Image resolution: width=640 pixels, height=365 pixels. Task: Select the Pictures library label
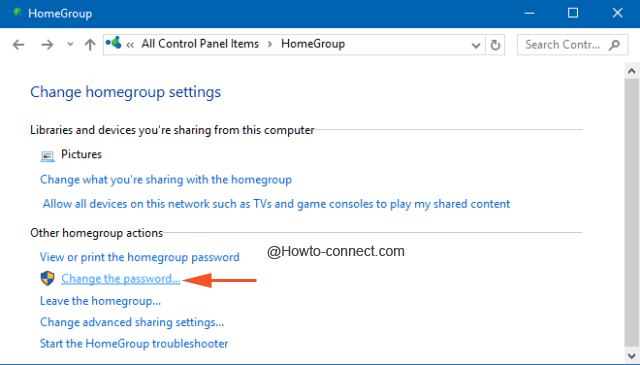81,154
